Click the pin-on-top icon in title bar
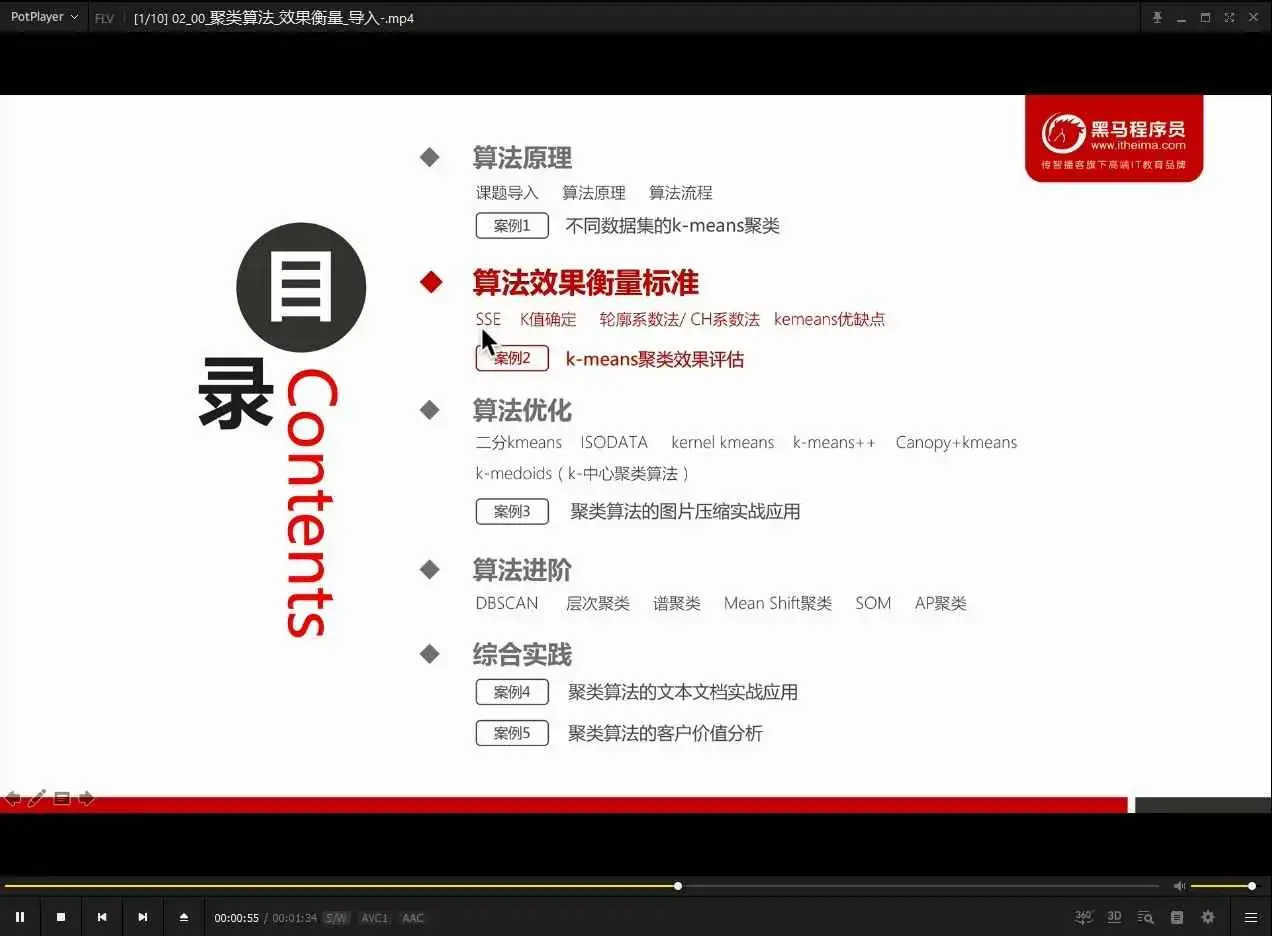Image resolution: width=1272 pixels, height=936 pixels. point(1157,17)
